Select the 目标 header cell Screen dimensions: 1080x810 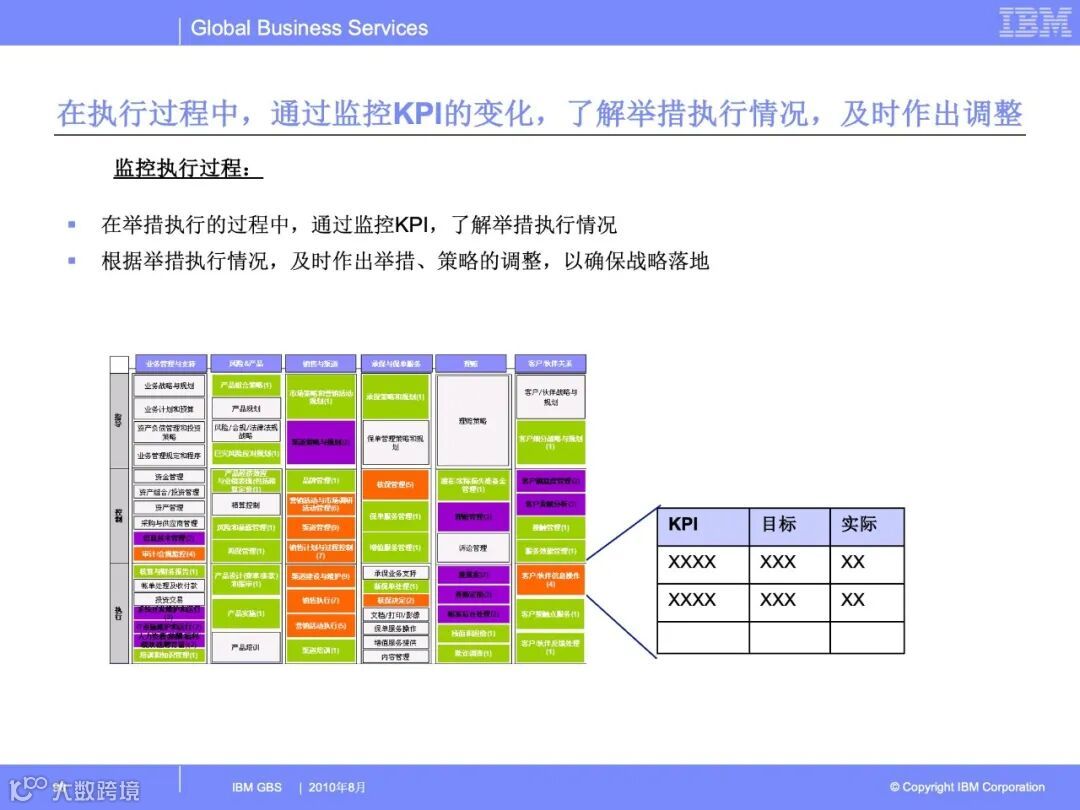coord(789,527)
